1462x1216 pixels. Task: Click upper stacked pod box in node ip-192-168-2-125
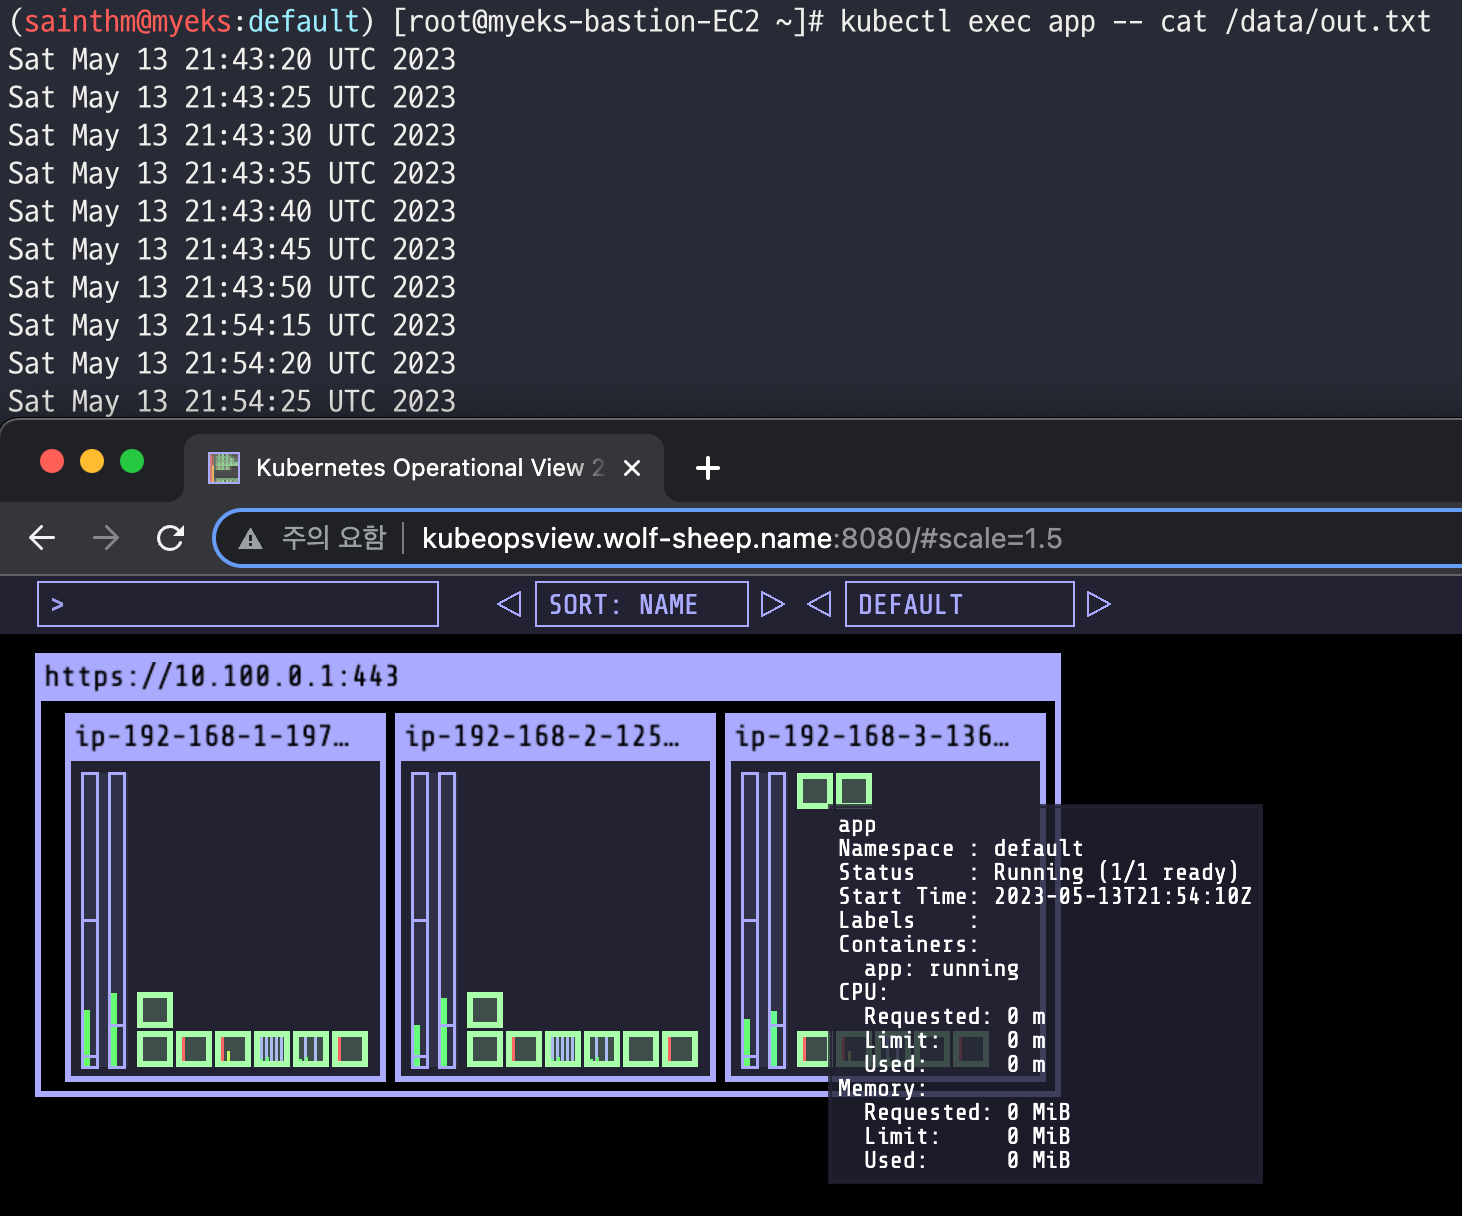(485, 1010)
